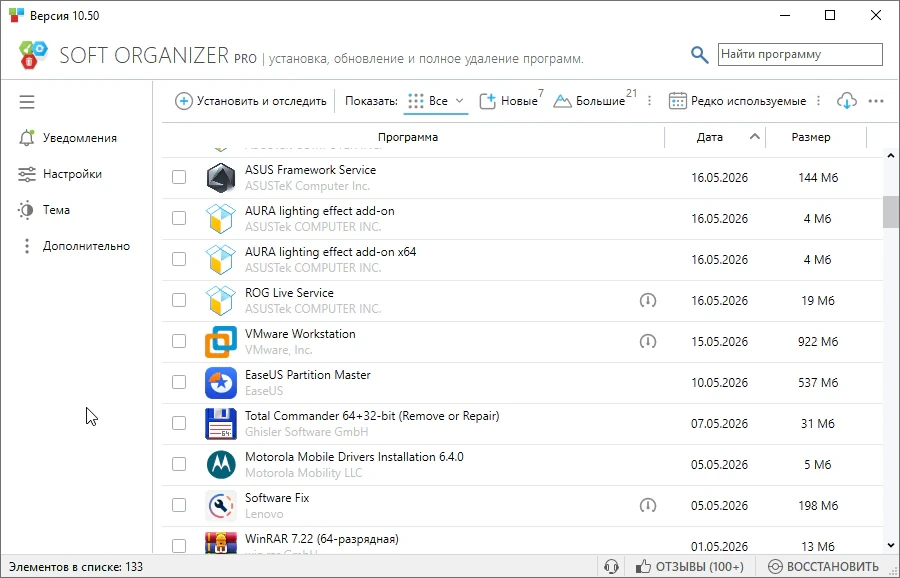Click the Найти программу search field
The width and height of the screenshot is (900, 578).
click(x=800, y=55)
